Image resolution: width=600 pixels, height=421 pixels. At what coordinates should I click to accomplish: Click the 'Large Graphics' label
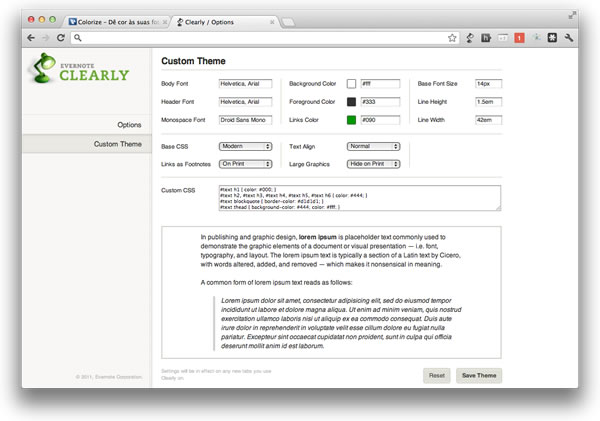pyautogui.click(x=309, y=164)
